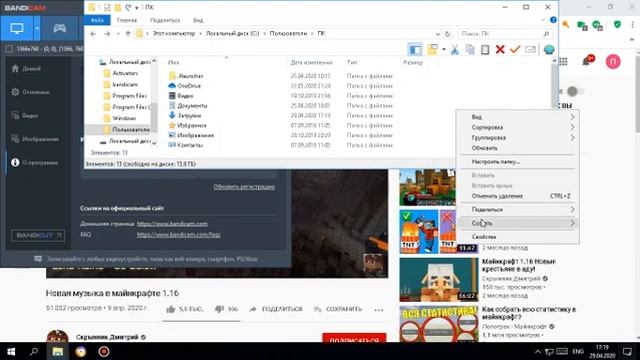Image resolution: width=640 pixels, height=360 pixels.
Task: Open the Майнкрафт 1.16 Новые крестьяне thumbnail
Action: [x=439, y=280]
